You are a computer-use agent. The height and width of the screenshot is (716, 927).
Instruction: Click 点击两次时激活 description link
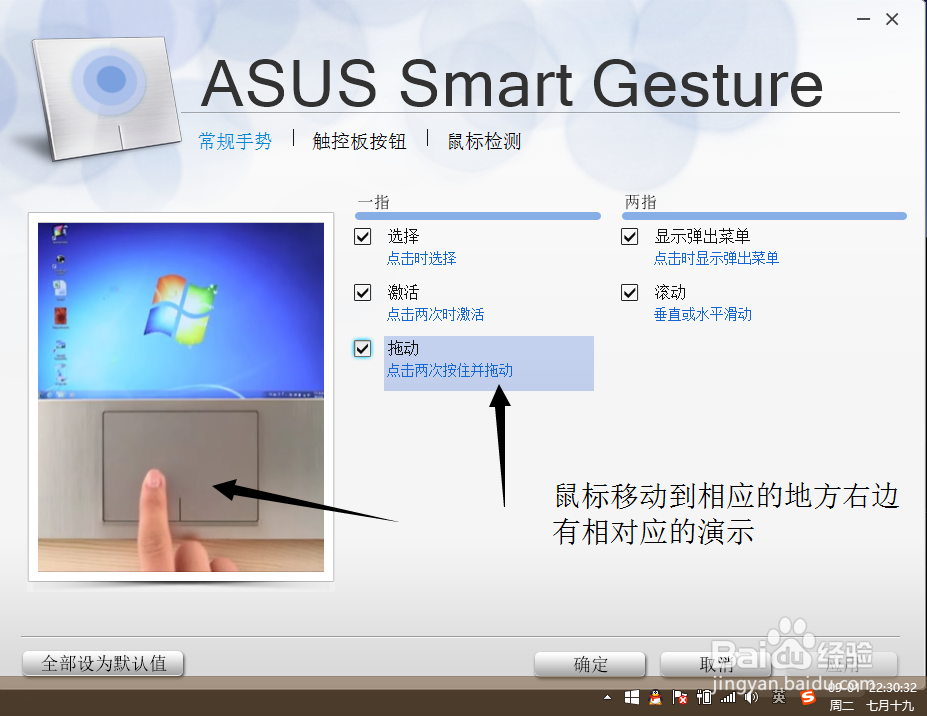(x=435, y=315)
